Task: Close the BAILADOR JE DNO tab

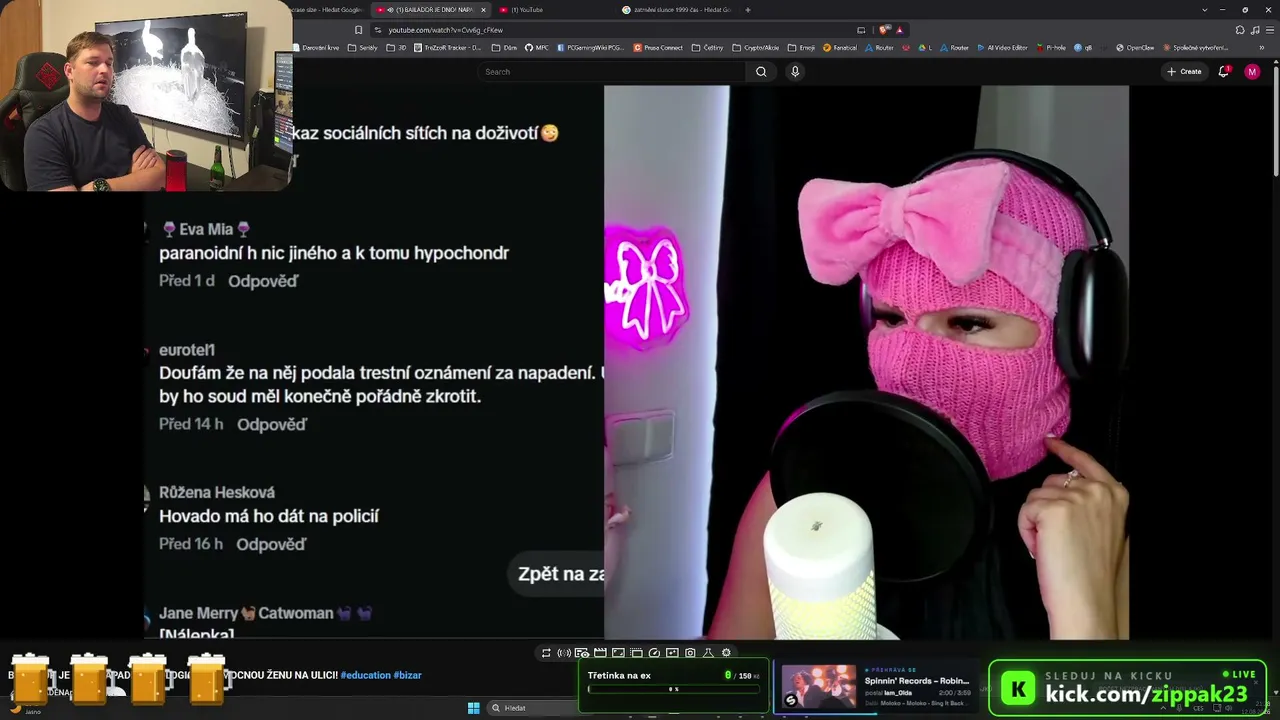Action: tap(483, 10)
